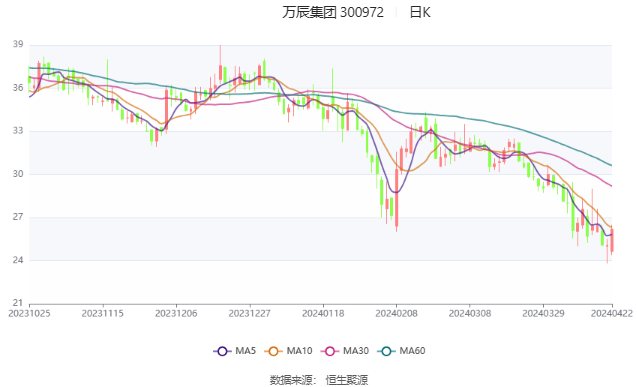Click the last red candlestick at chart's right edge
The height and width of the screenshot is (387, 637).
(x=612, y=240)
